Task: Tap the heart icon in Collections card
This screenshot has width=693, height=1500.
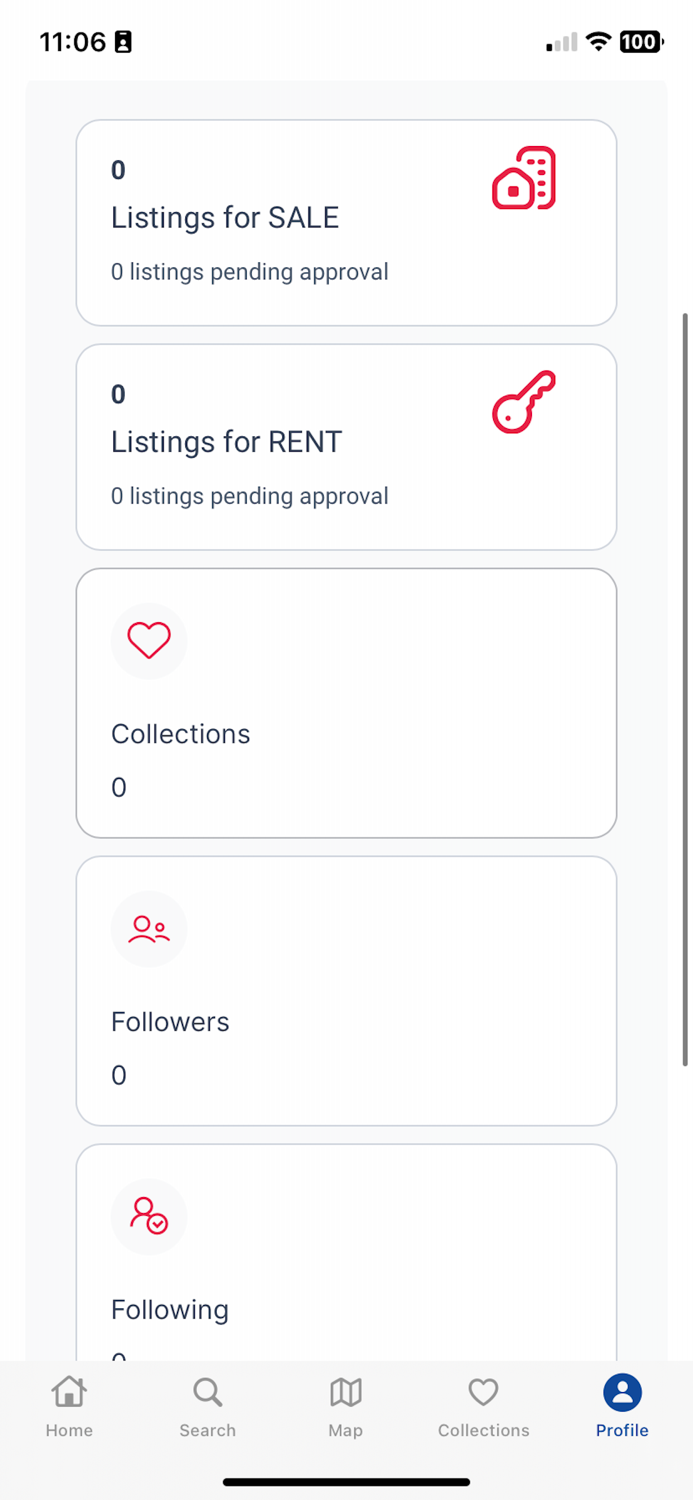Action: click(x=149, y=641)
